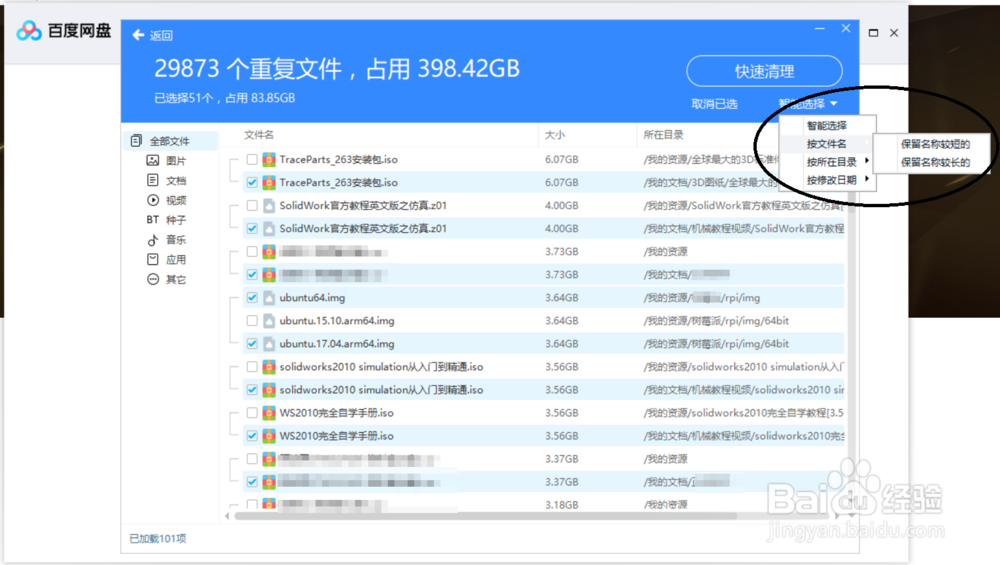The image size is (1000, 565).
Task: Minimize the duplicate-file dialog
Action: [820, 29]
